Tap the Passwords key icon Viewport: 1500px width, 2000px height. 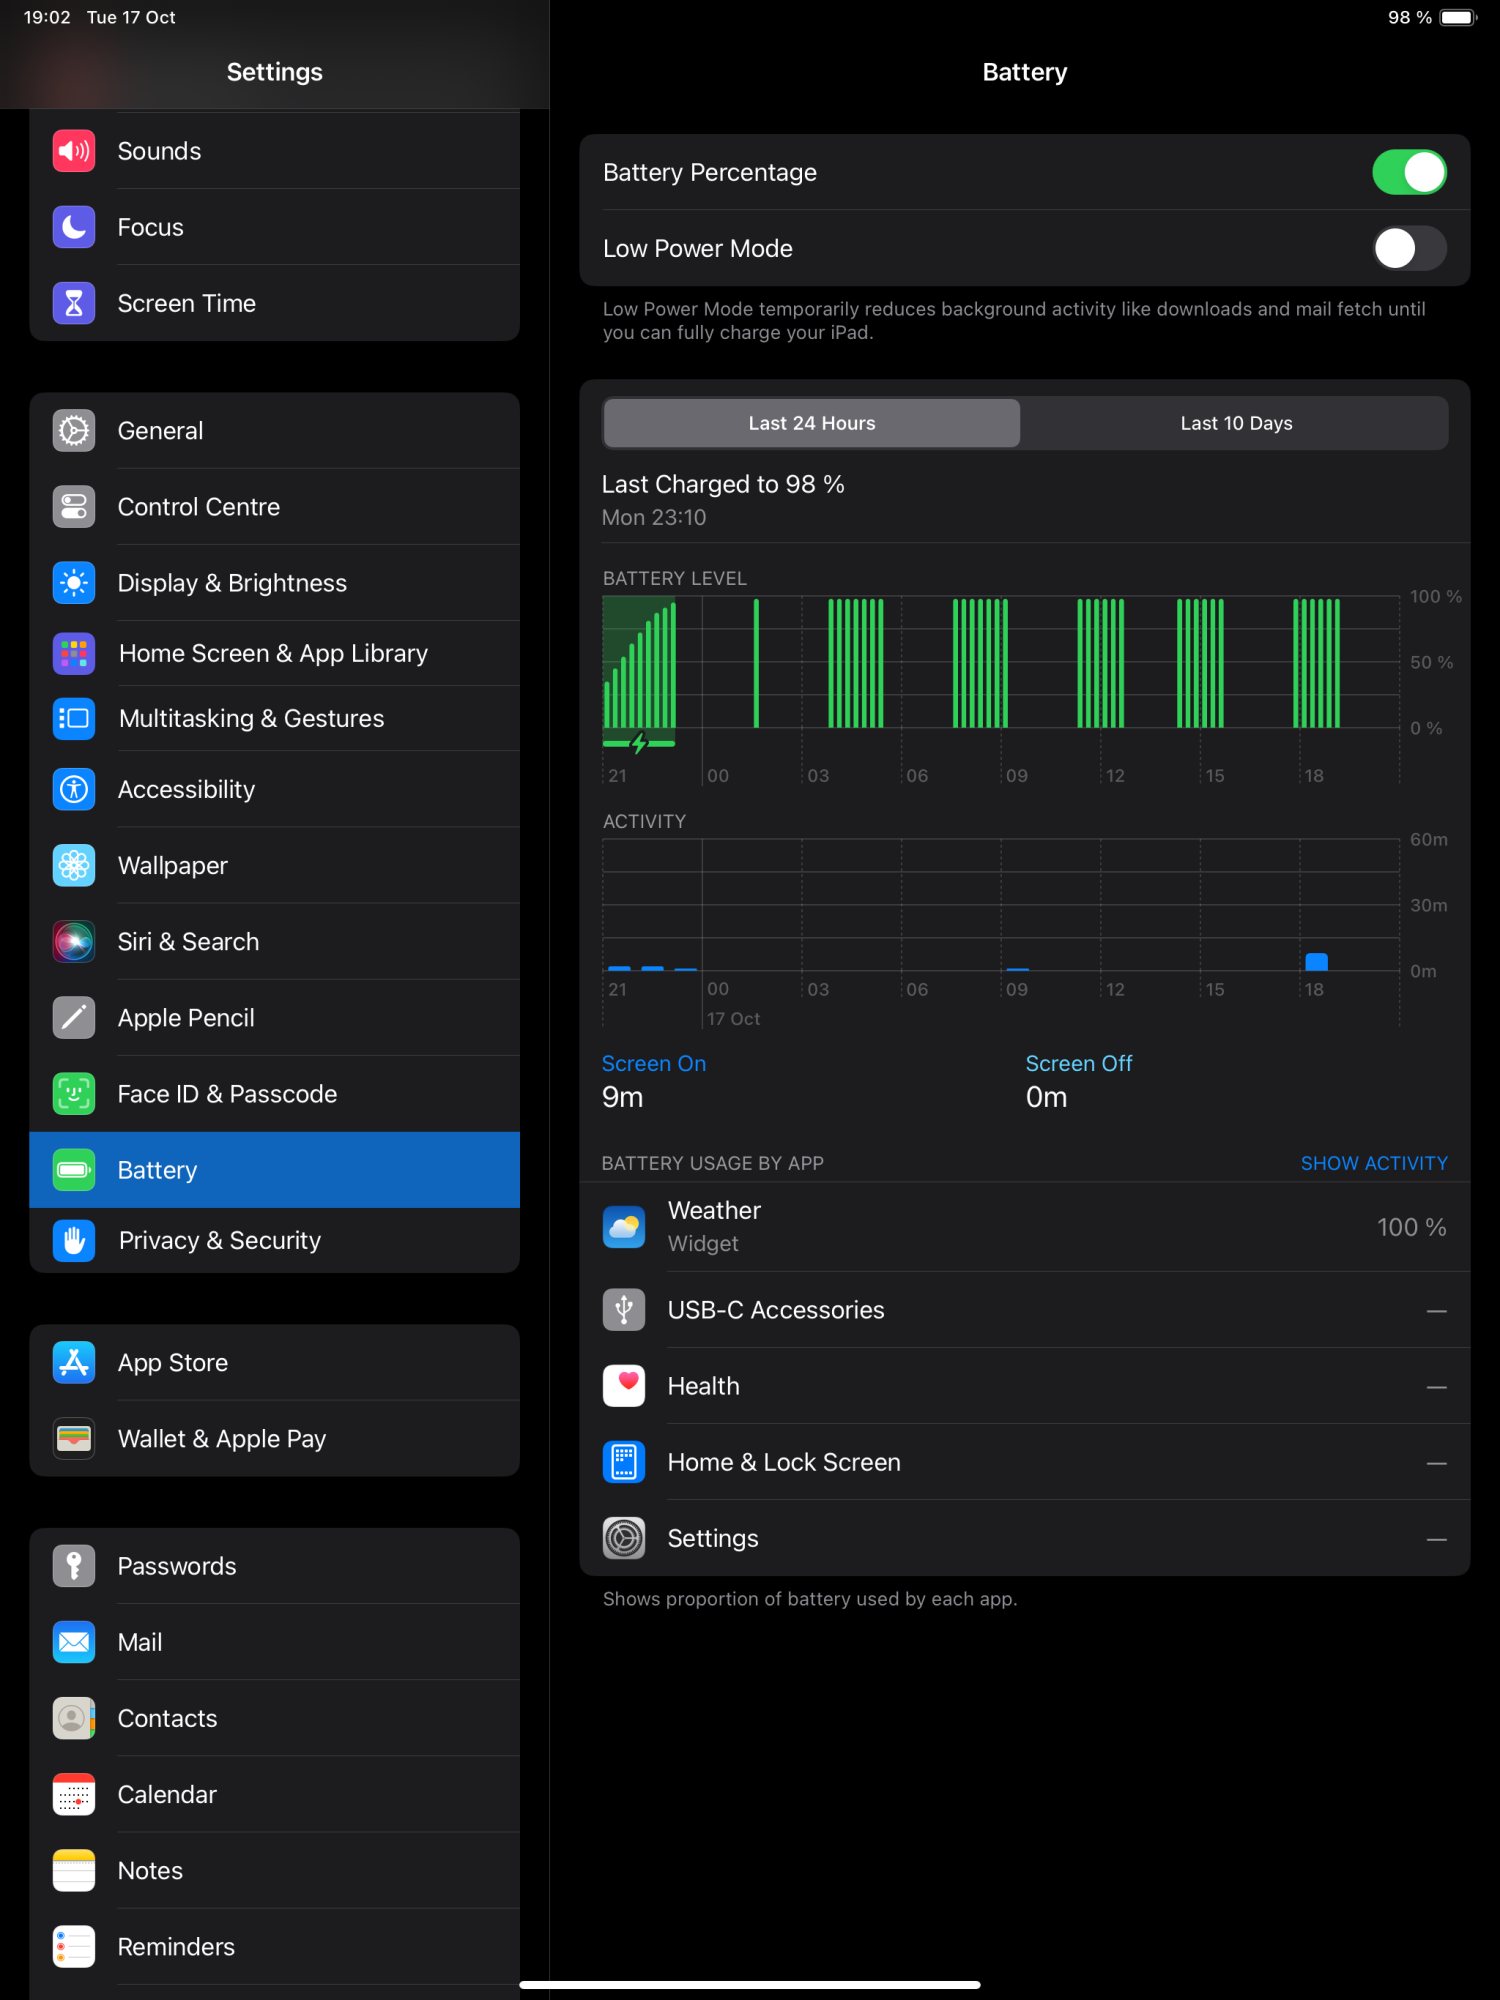pyautogui.click(x=74, y=1566)
